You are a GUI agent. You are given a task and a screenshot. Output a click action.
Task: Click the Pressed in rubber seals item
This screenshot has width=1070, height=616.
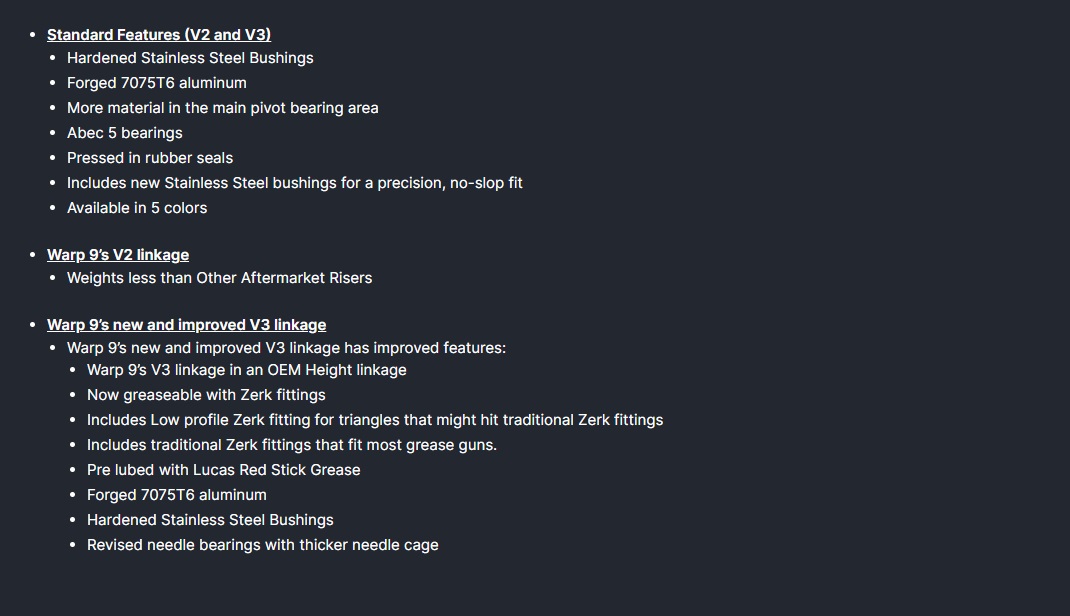(150, 158)
